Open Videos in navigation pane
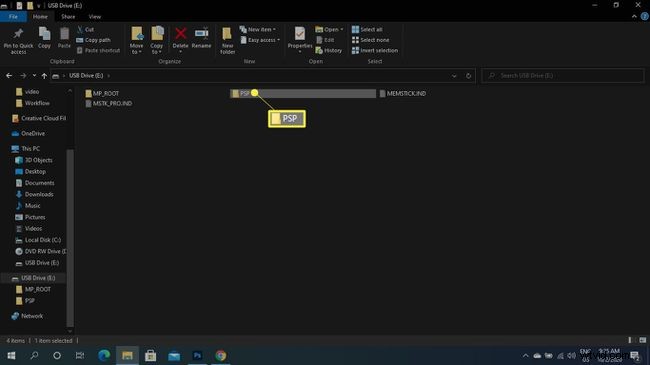 point(29,229)
